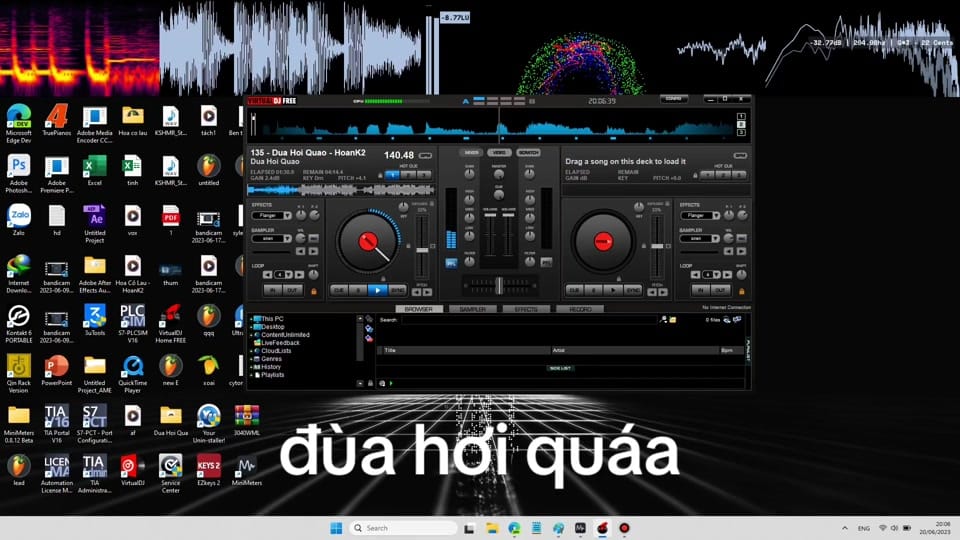Screen dimensions: 960x540
Task: Expand Playlists tree node
Action: [x=252, y=375]
